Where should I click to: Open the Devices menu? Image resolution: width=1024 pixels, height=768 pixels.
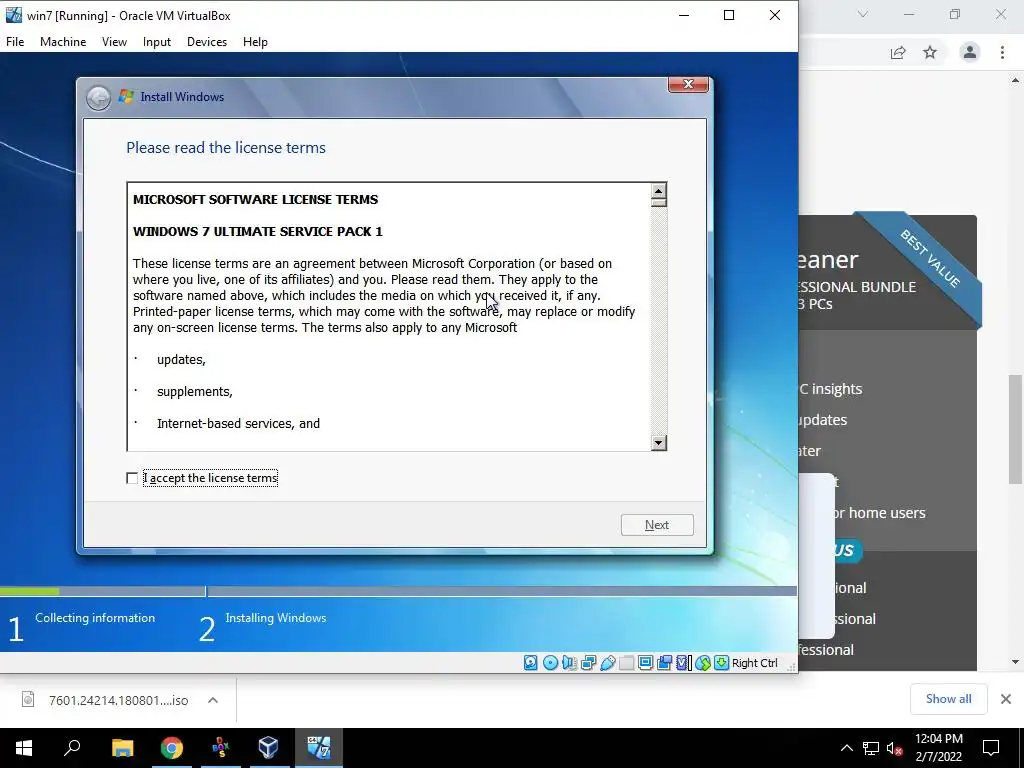click(207, 42)
